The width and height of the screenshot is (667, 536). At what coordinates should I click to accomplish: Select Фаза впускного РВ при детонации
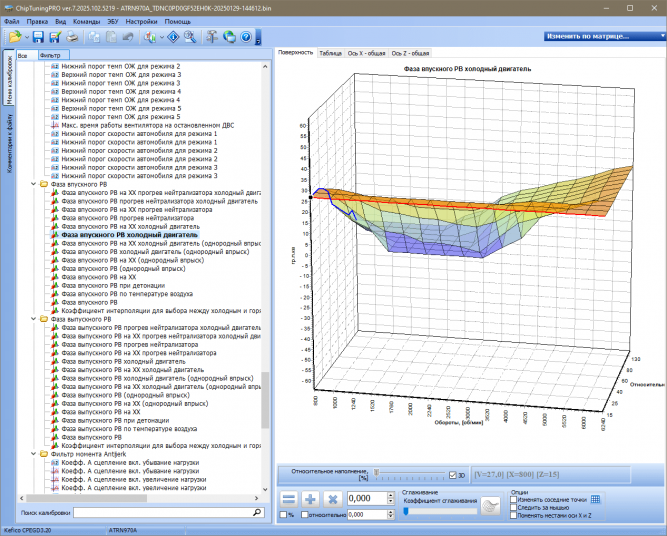click(x=113, y=285)
